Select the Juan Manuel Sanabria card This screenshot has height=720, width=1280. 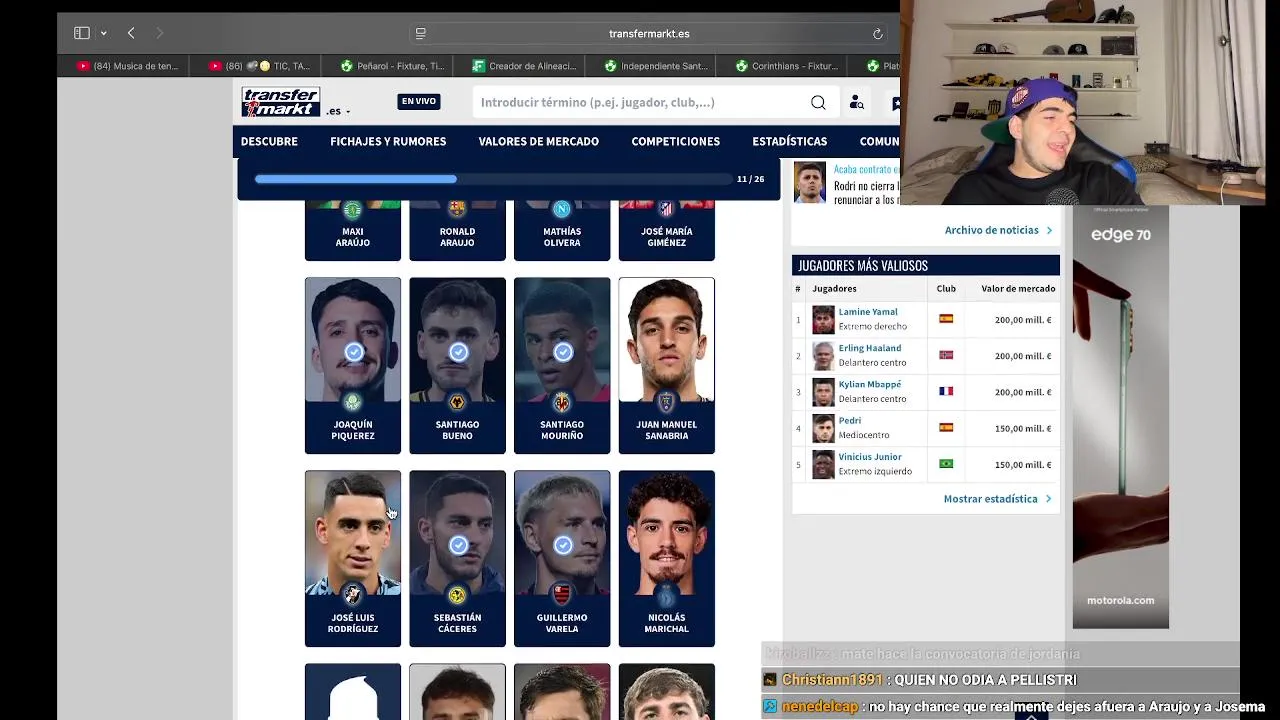(x=666, y=365)
